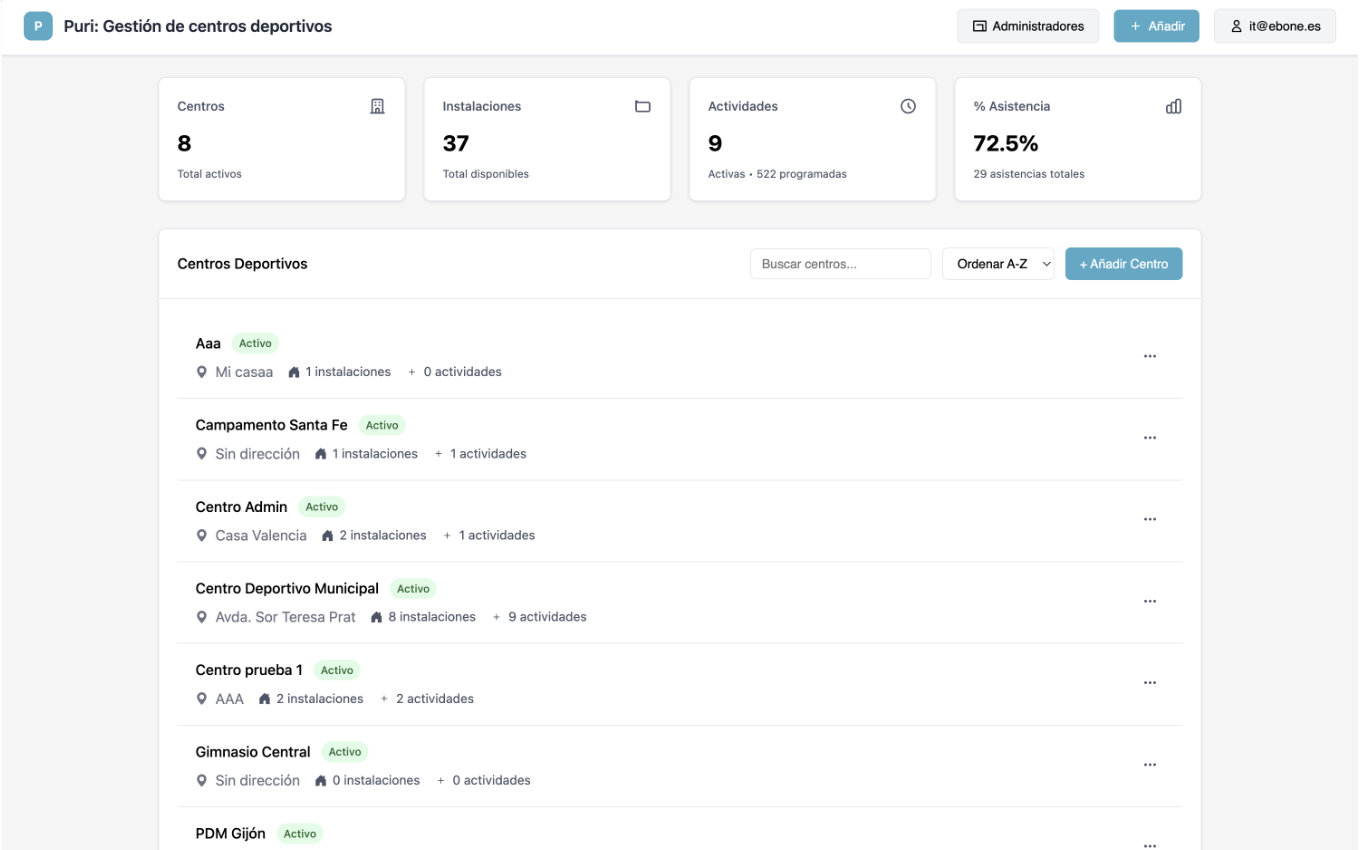Expand options menu for Gimnasio Central
This screenshot has height=850, width=1360.
pos(1149,765)
